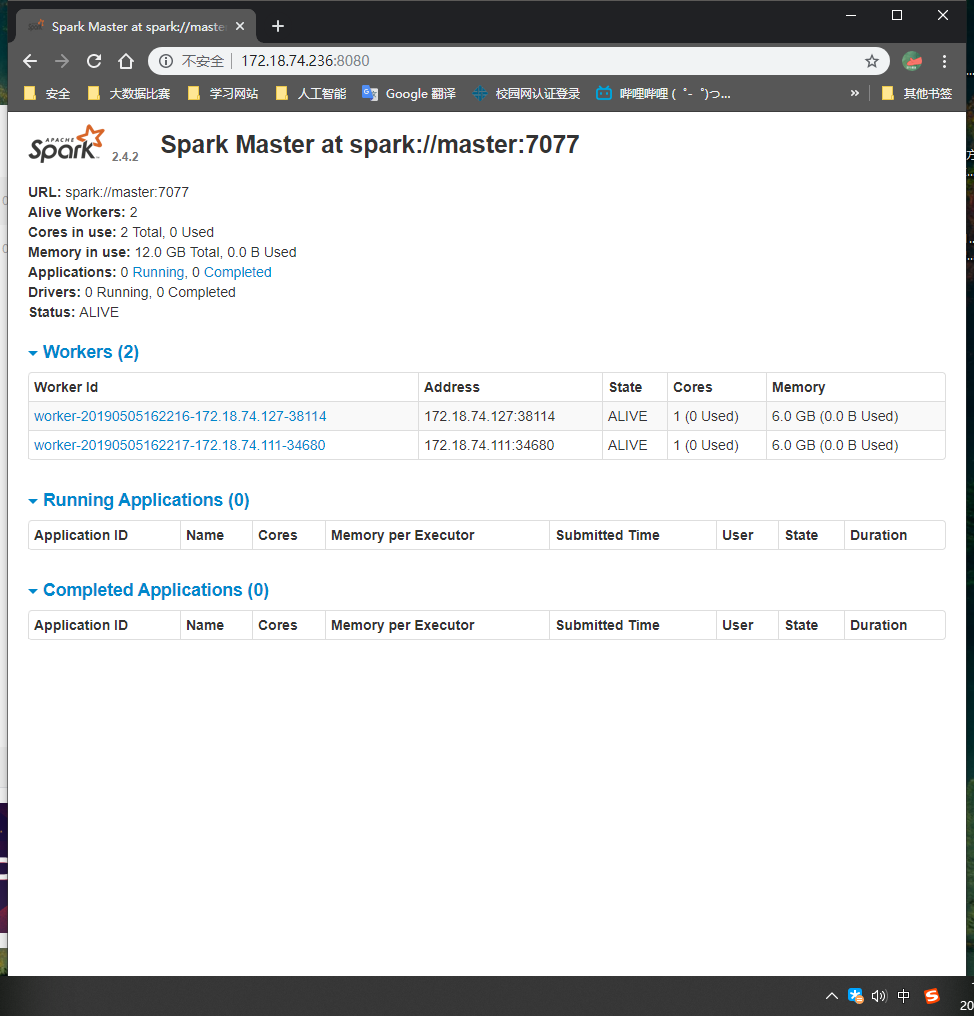This screenshot has height=1016, width=974.
Task: Click the Apache Spark logo
Action: pos(67,143)
